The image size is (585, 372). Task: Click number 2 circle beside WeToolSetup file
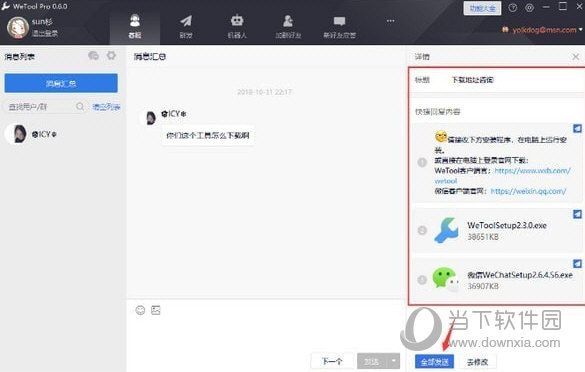click(422, 230)
